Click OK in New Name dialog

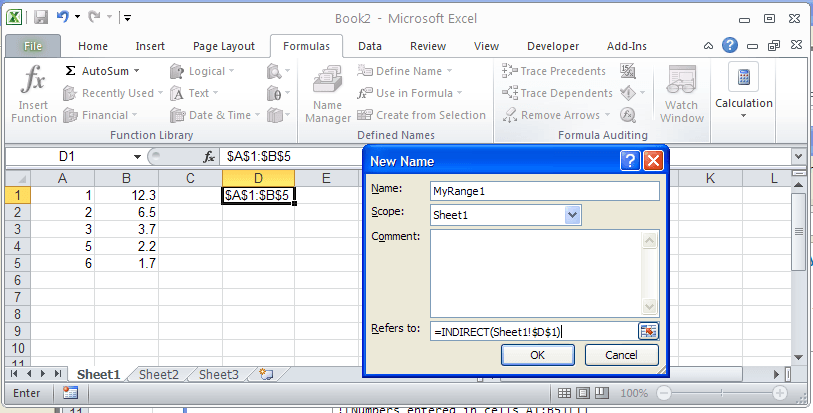(x=538, y=355)
